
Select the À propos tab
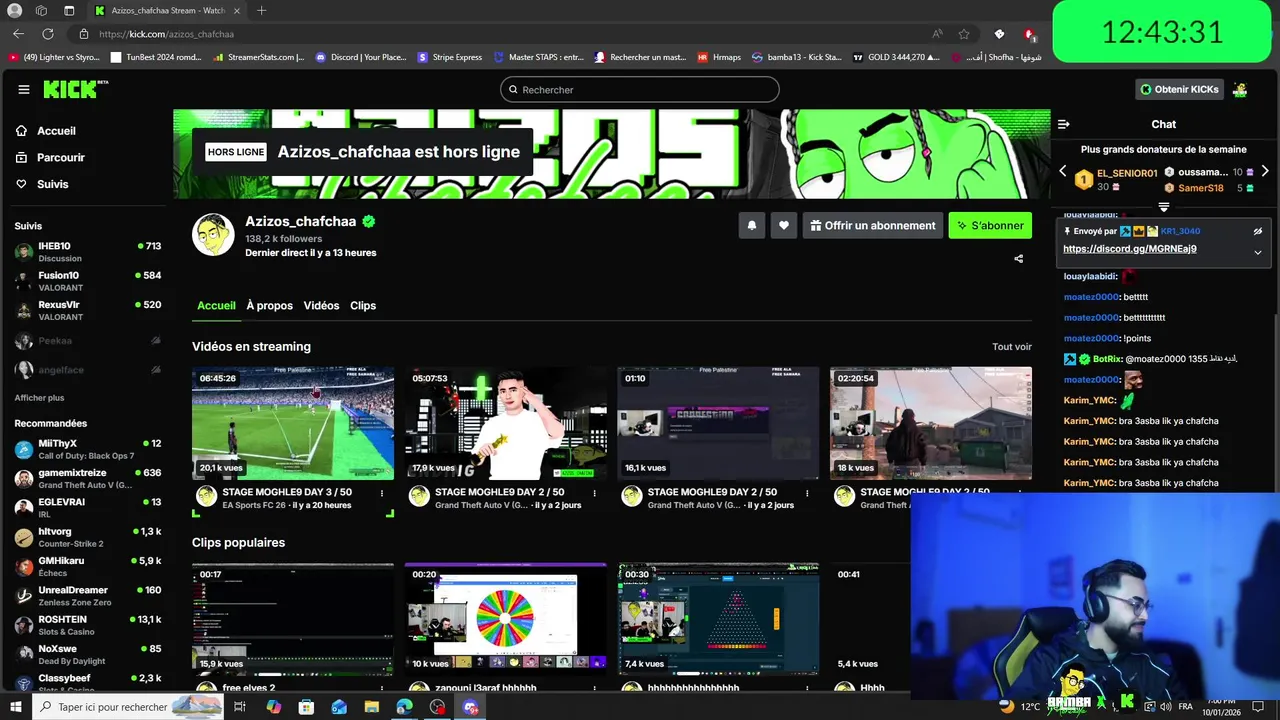tap(270, 306)
